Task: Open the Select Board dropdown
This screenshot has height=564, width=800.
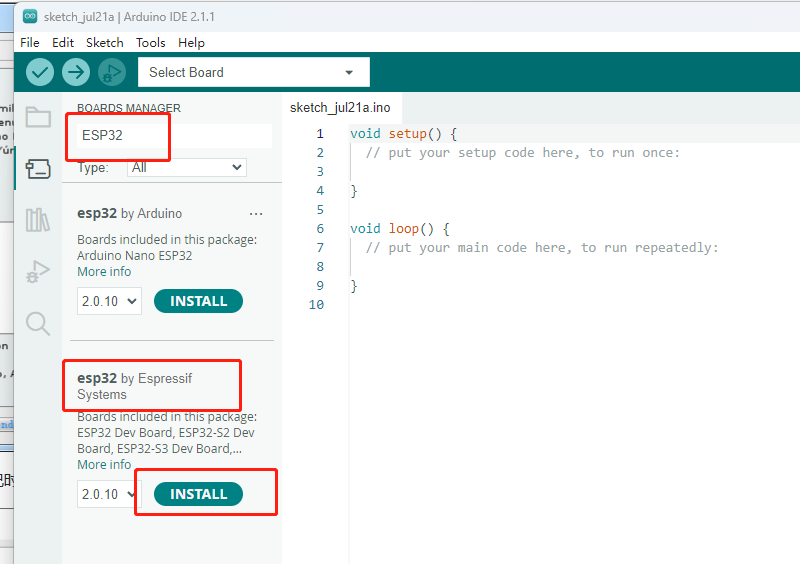Action: tap(254, 72)
